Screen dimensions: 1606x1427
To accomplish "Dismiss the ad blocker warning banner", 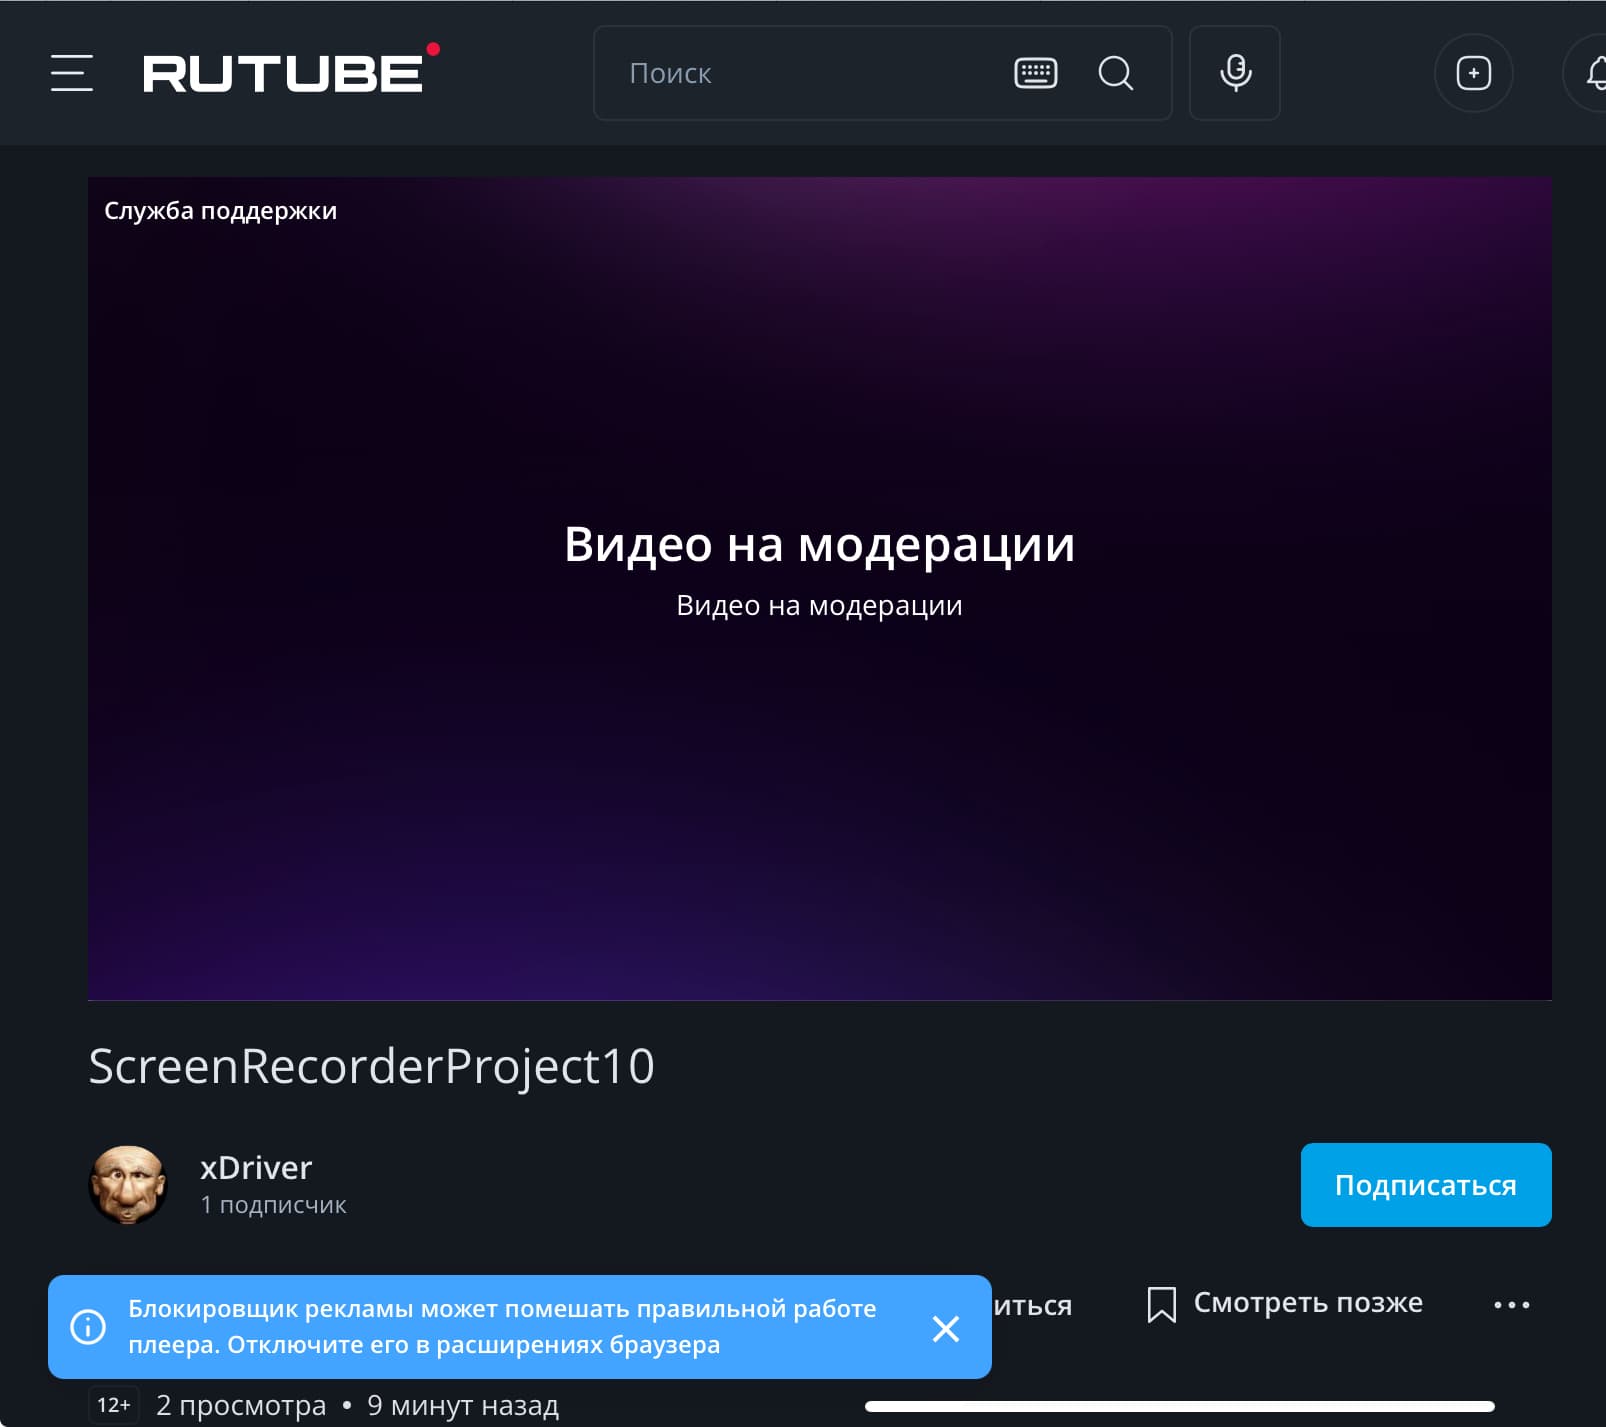I will coord(945,1328).
